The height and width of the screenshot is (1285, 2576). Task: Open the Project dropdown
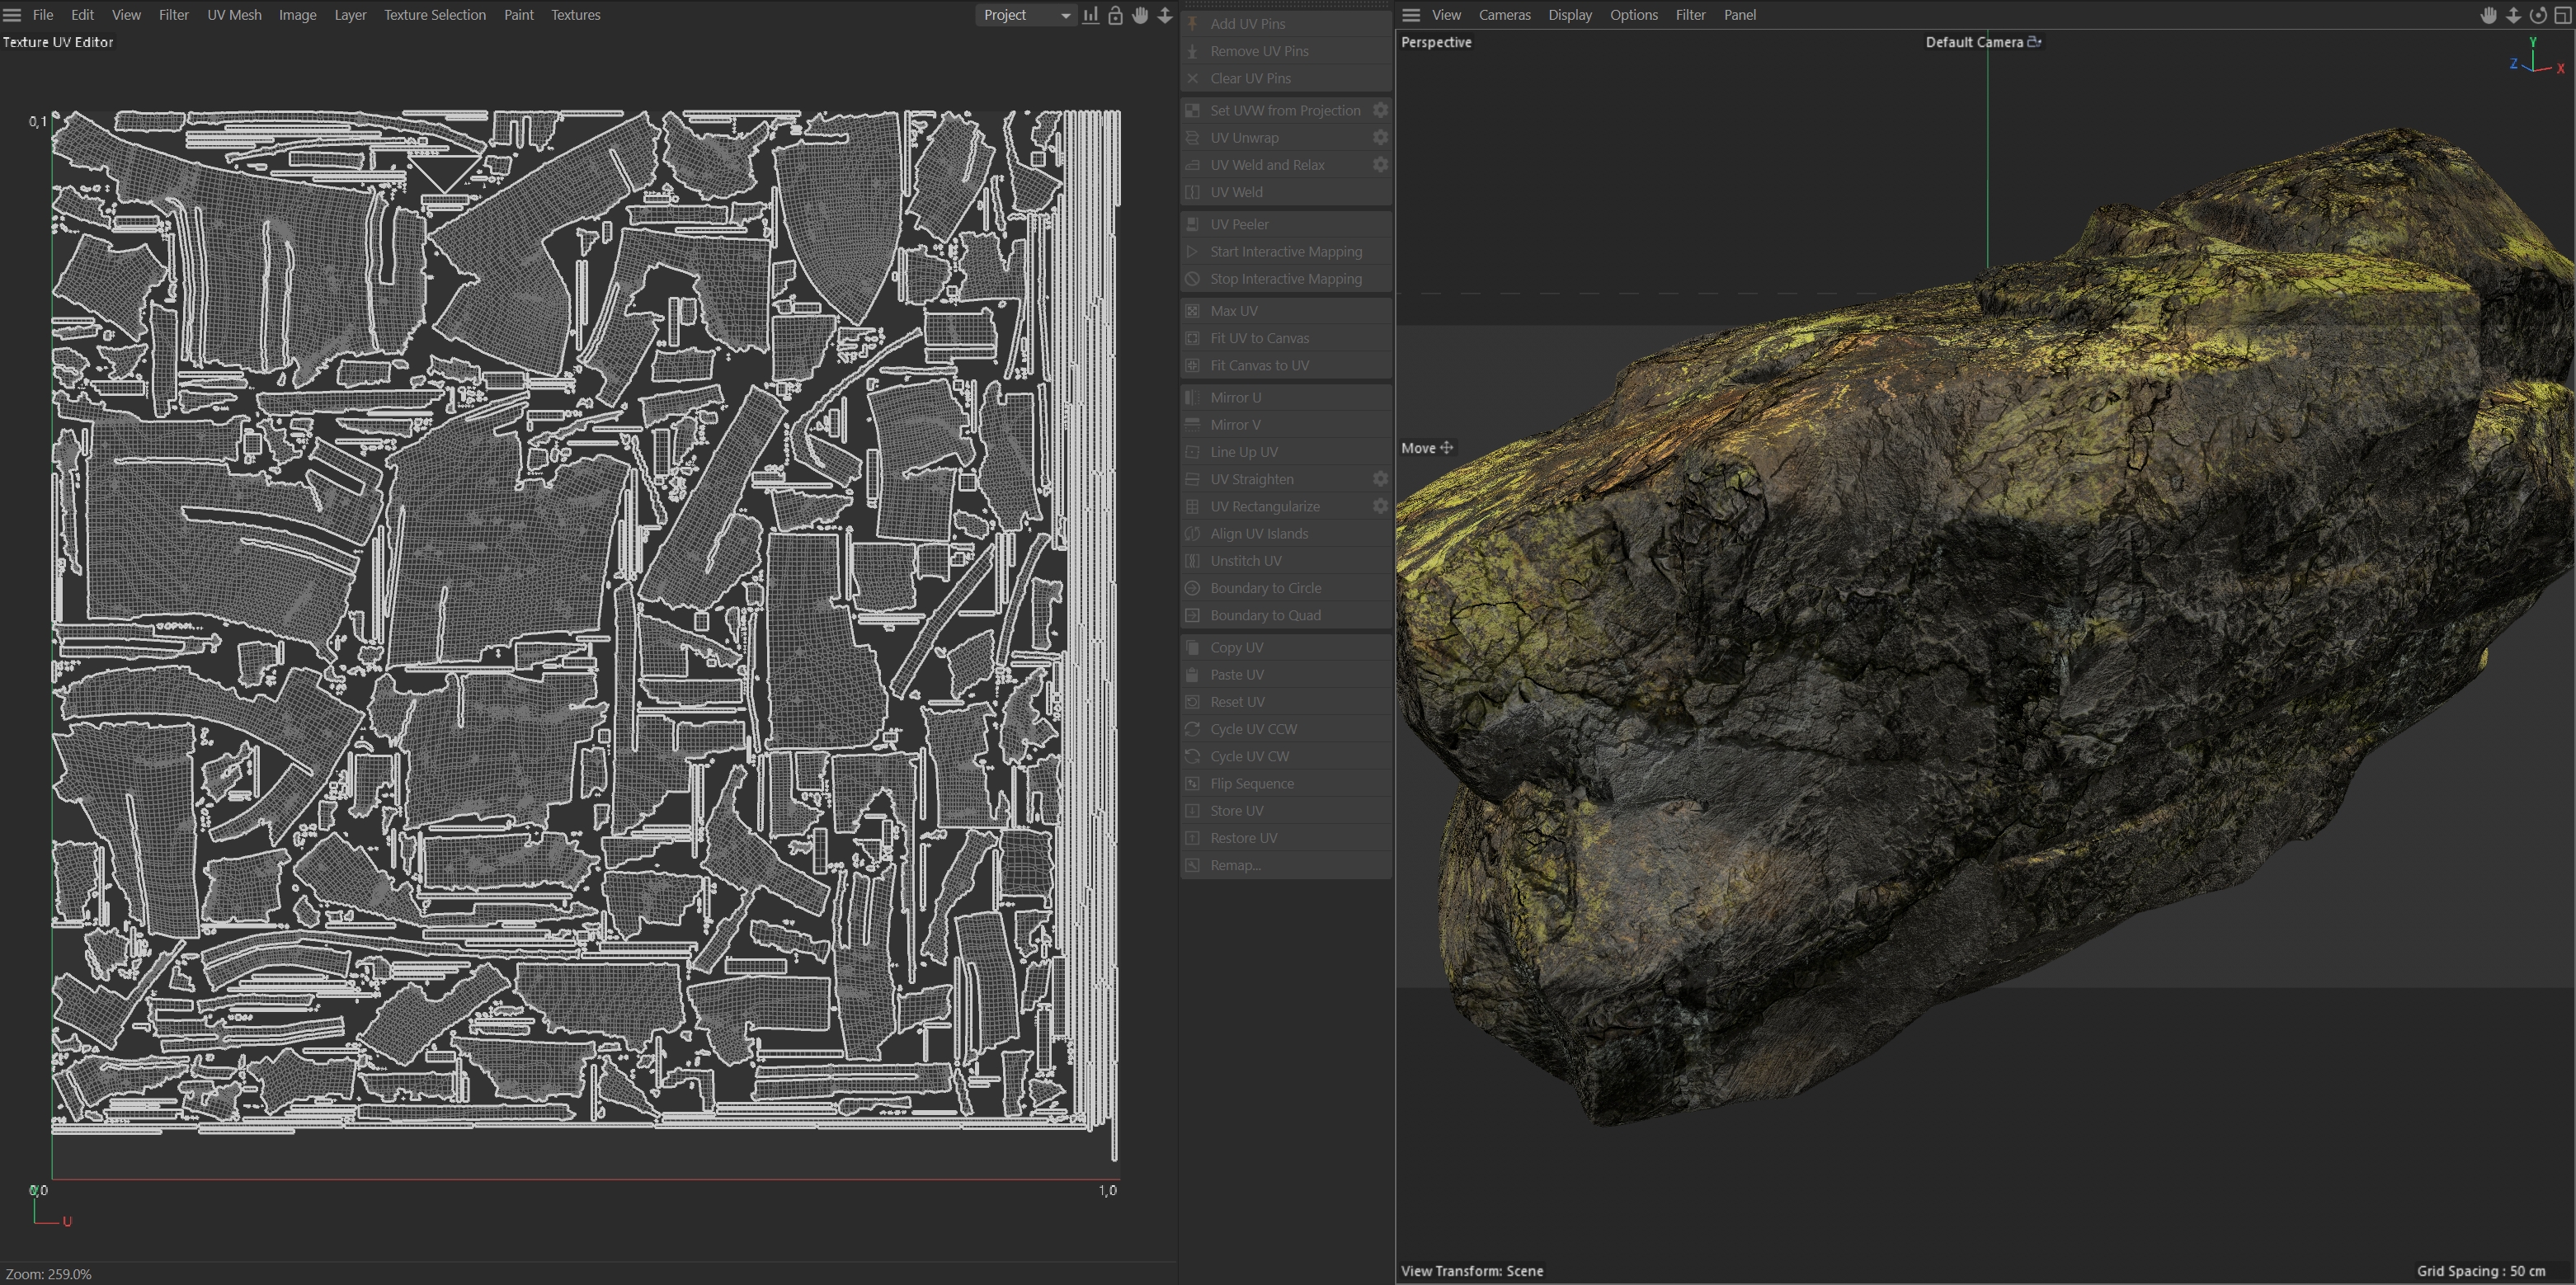[1025, 15]
